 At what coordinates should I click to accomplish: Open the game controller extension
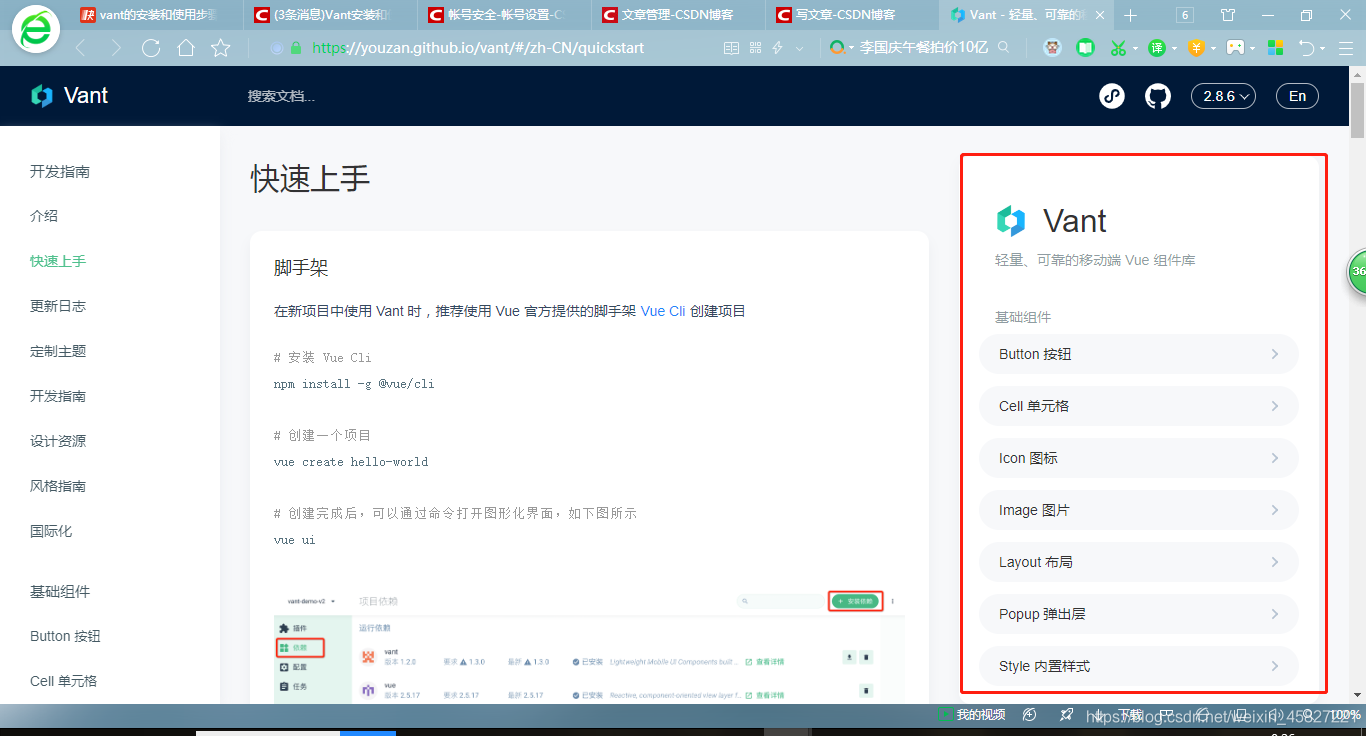1236,47
